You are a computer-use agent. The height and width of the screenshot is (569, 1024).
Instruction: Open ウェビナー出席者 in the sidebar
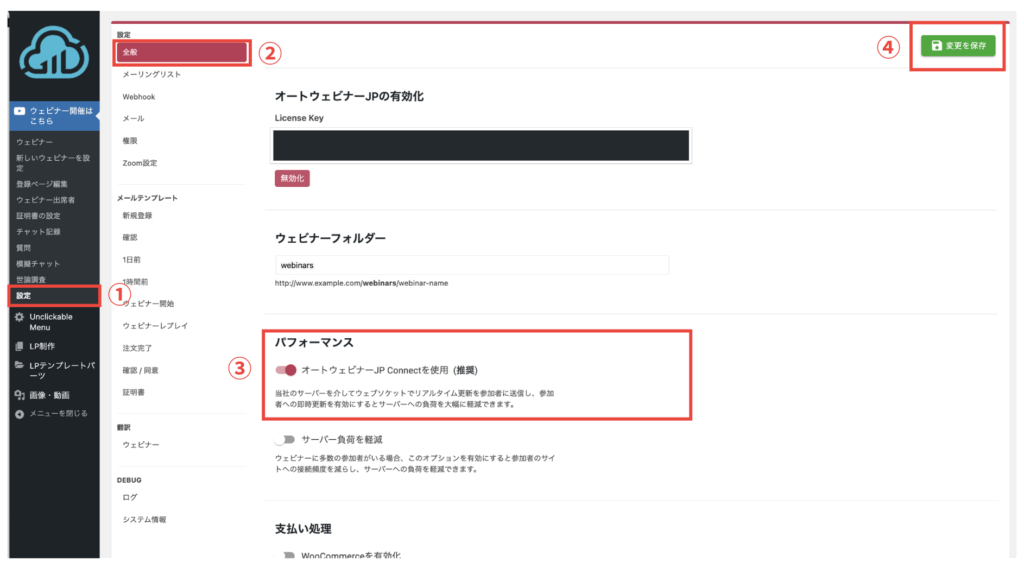46,200
